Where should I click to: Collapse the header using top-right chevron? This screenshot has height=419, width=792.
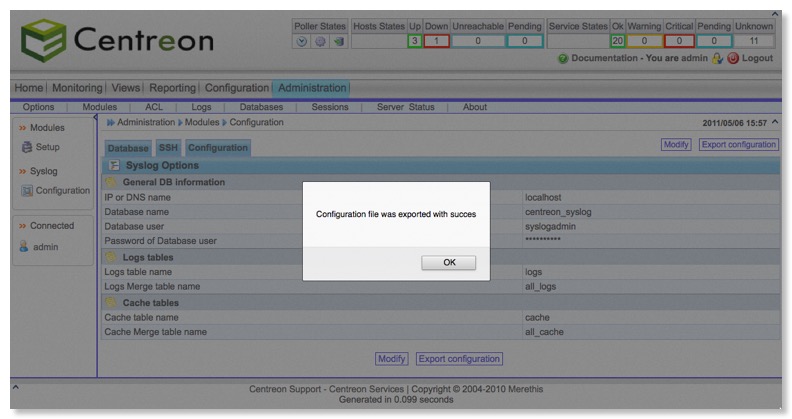point(775,14)
